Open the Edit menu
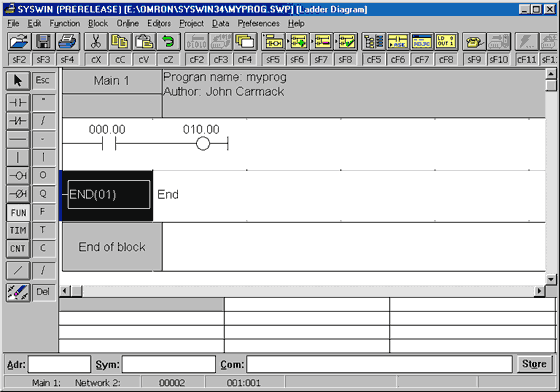560x392 pixels. click(x=34, y=24)
